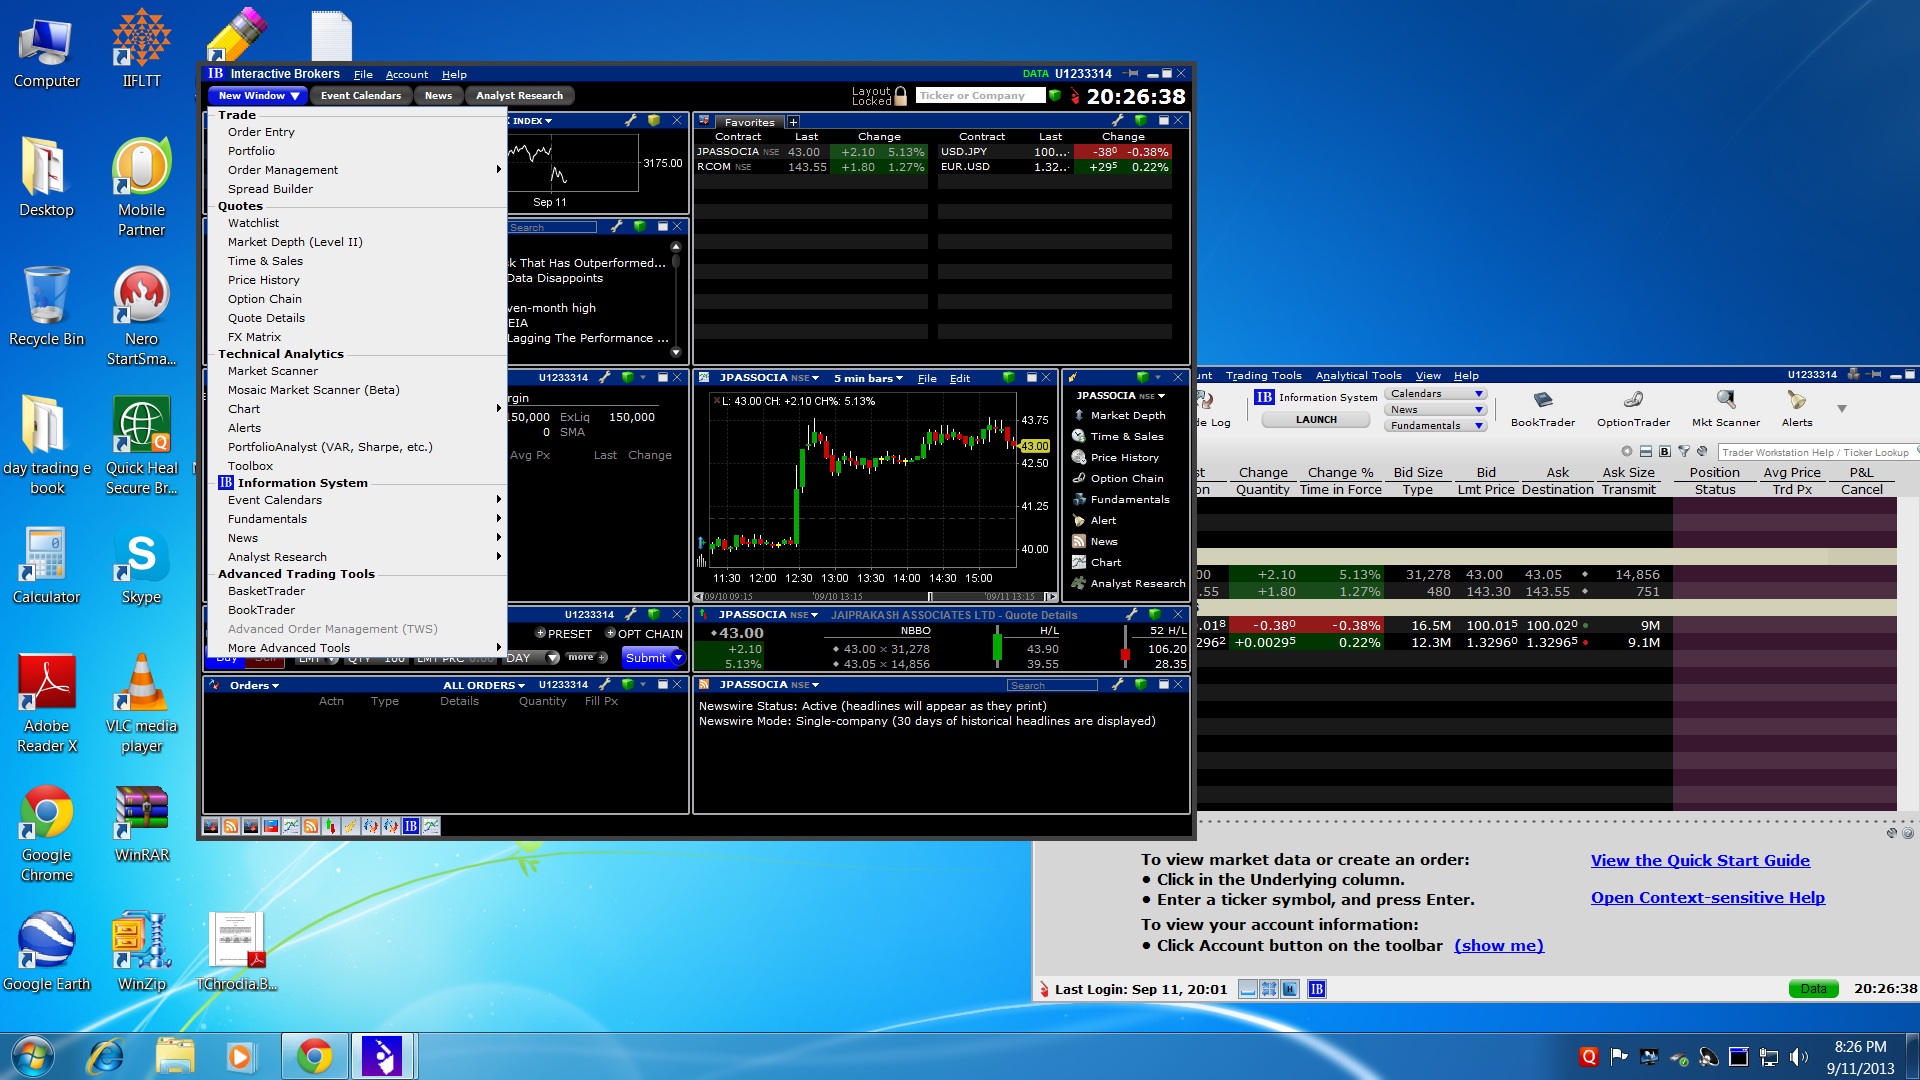1920x1080 pixels.
Task: Open the OptionTrader tool icon
Action: pos(1632,401)
